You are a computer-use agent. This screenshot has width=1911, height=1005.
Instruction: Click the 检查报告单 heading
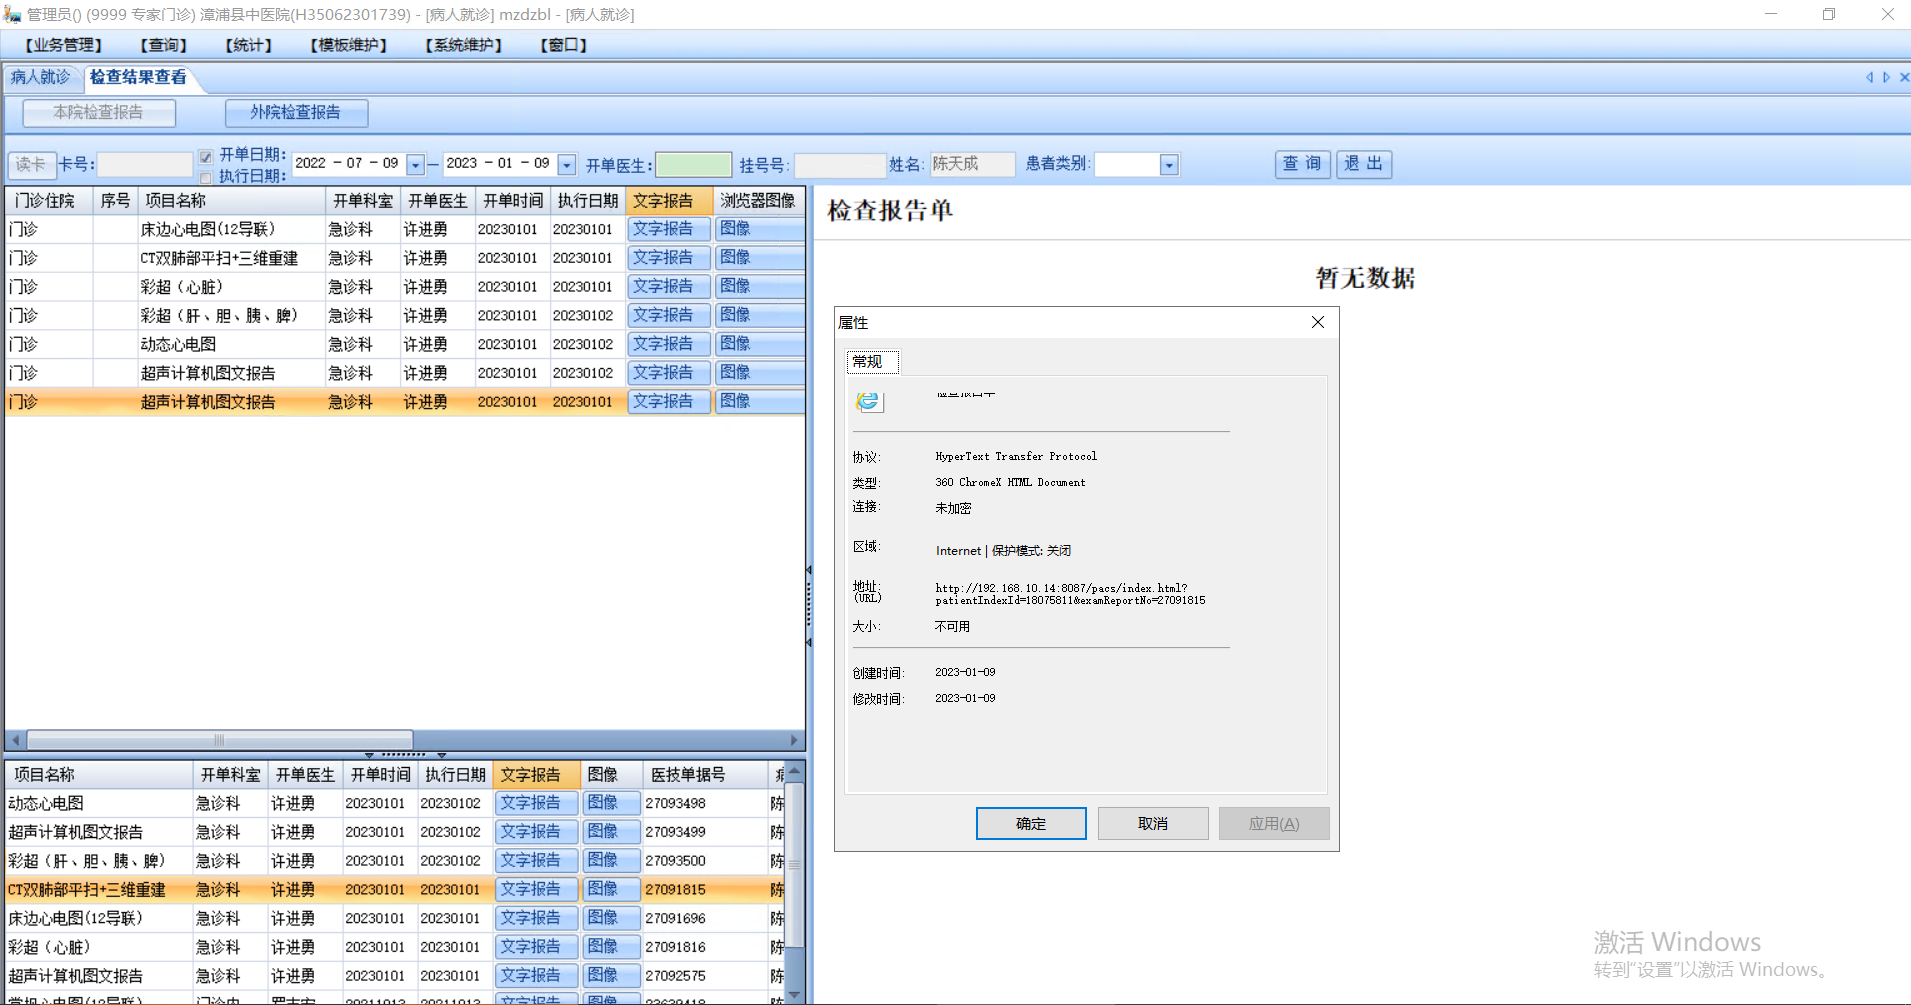click(x=890, y=211)
